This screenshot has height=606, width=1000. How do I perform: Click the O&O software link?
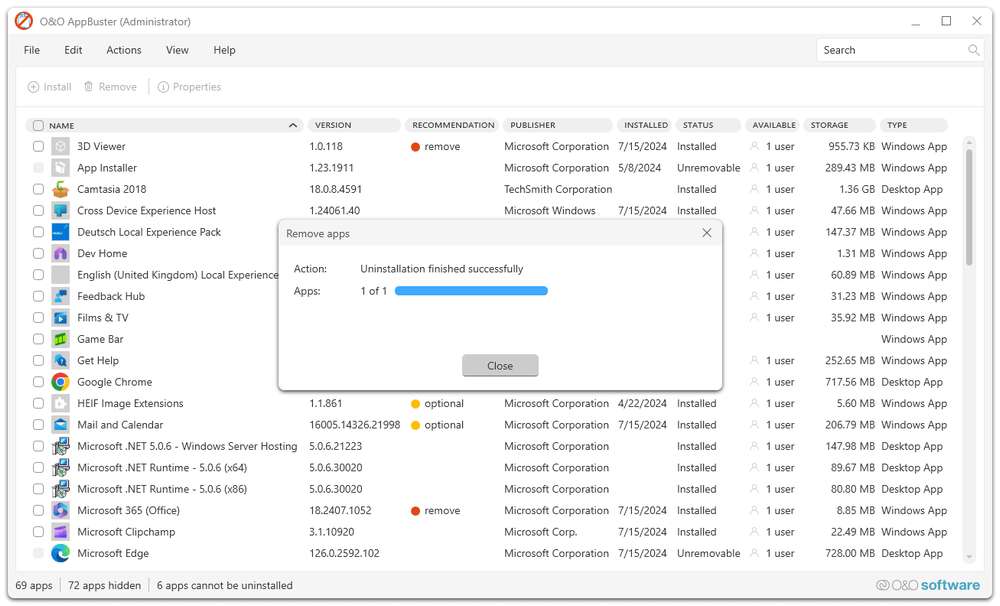pos(928,585)
